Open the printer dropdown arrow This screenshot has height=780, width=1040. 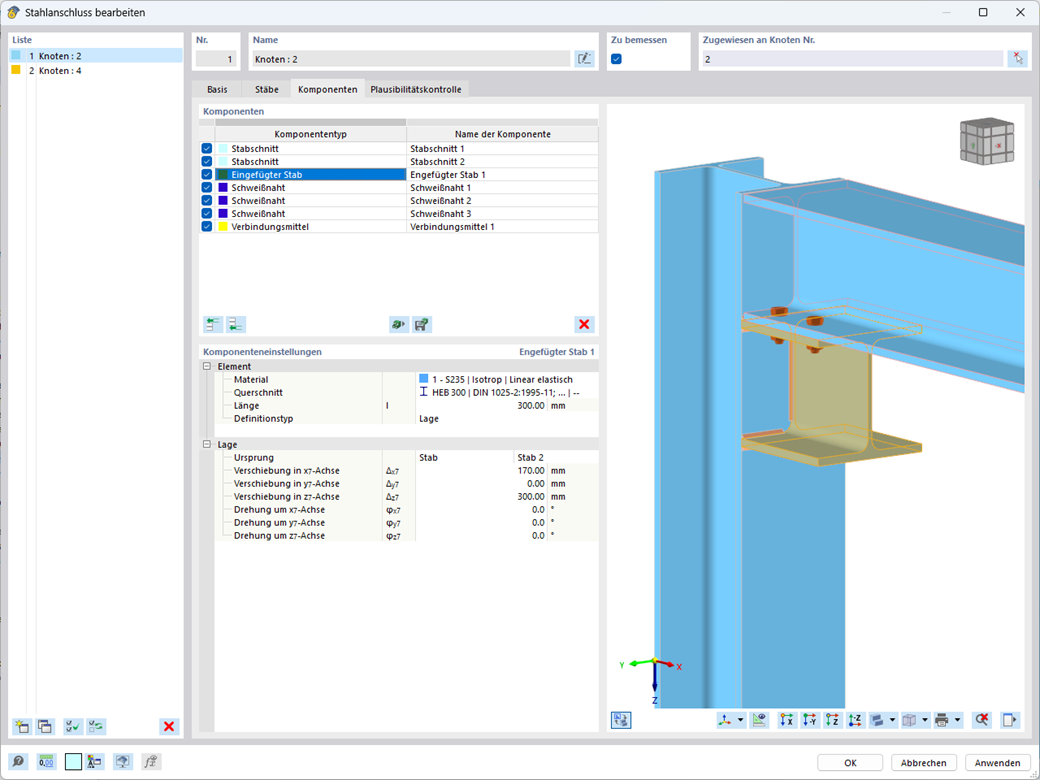click(x=958, y=720)
